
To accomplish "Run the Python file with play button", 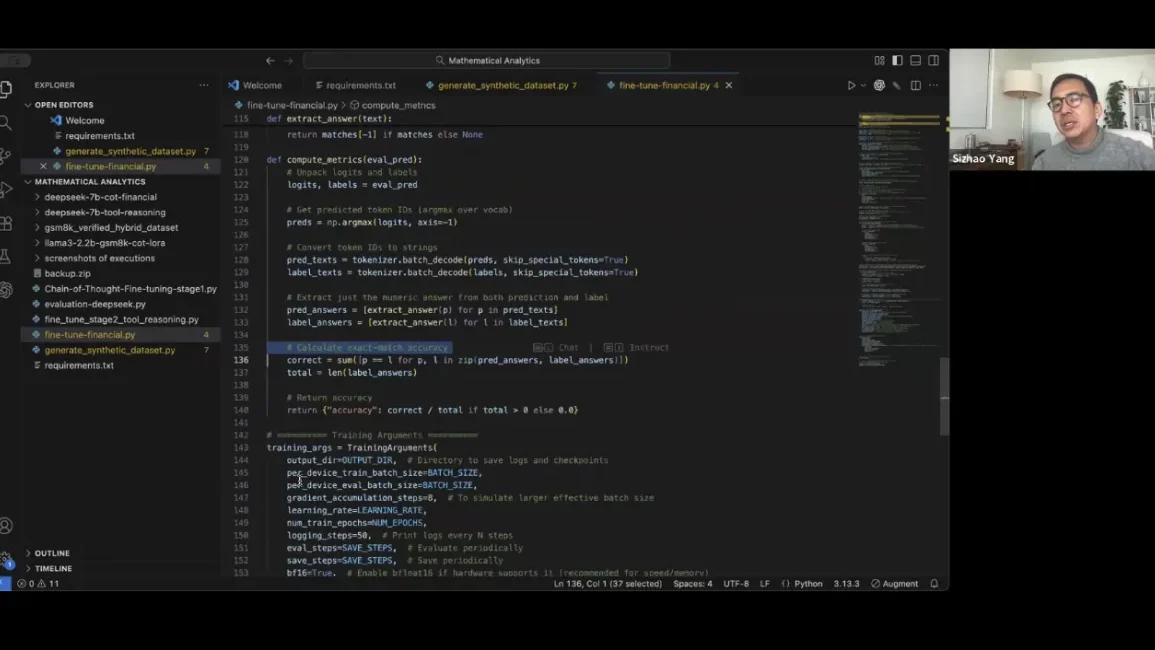I will [x=851, y=85].
